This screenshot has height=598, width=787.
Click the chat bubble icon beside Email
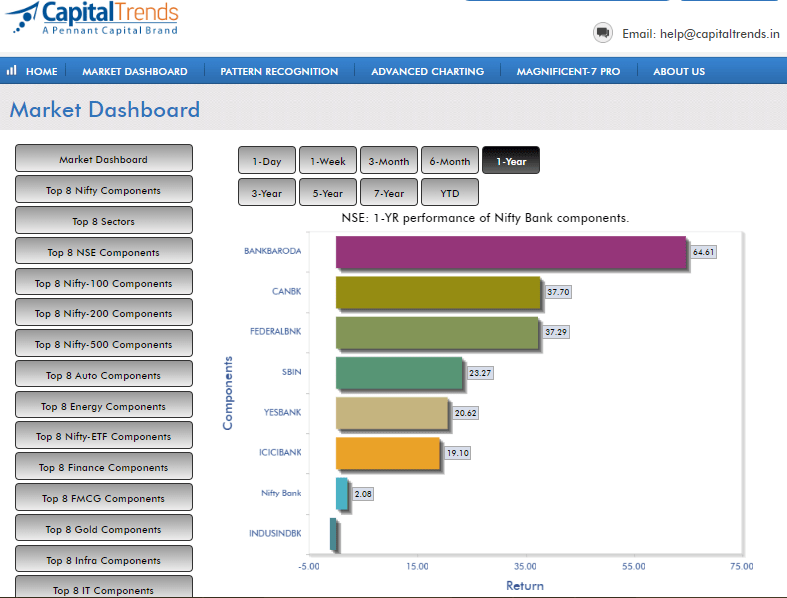602,33
